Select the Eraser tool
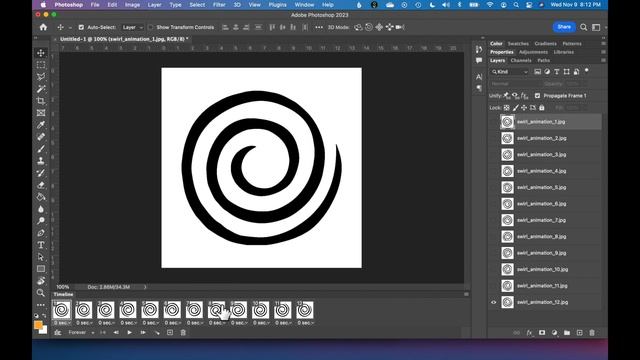 [x=41, y=185]
